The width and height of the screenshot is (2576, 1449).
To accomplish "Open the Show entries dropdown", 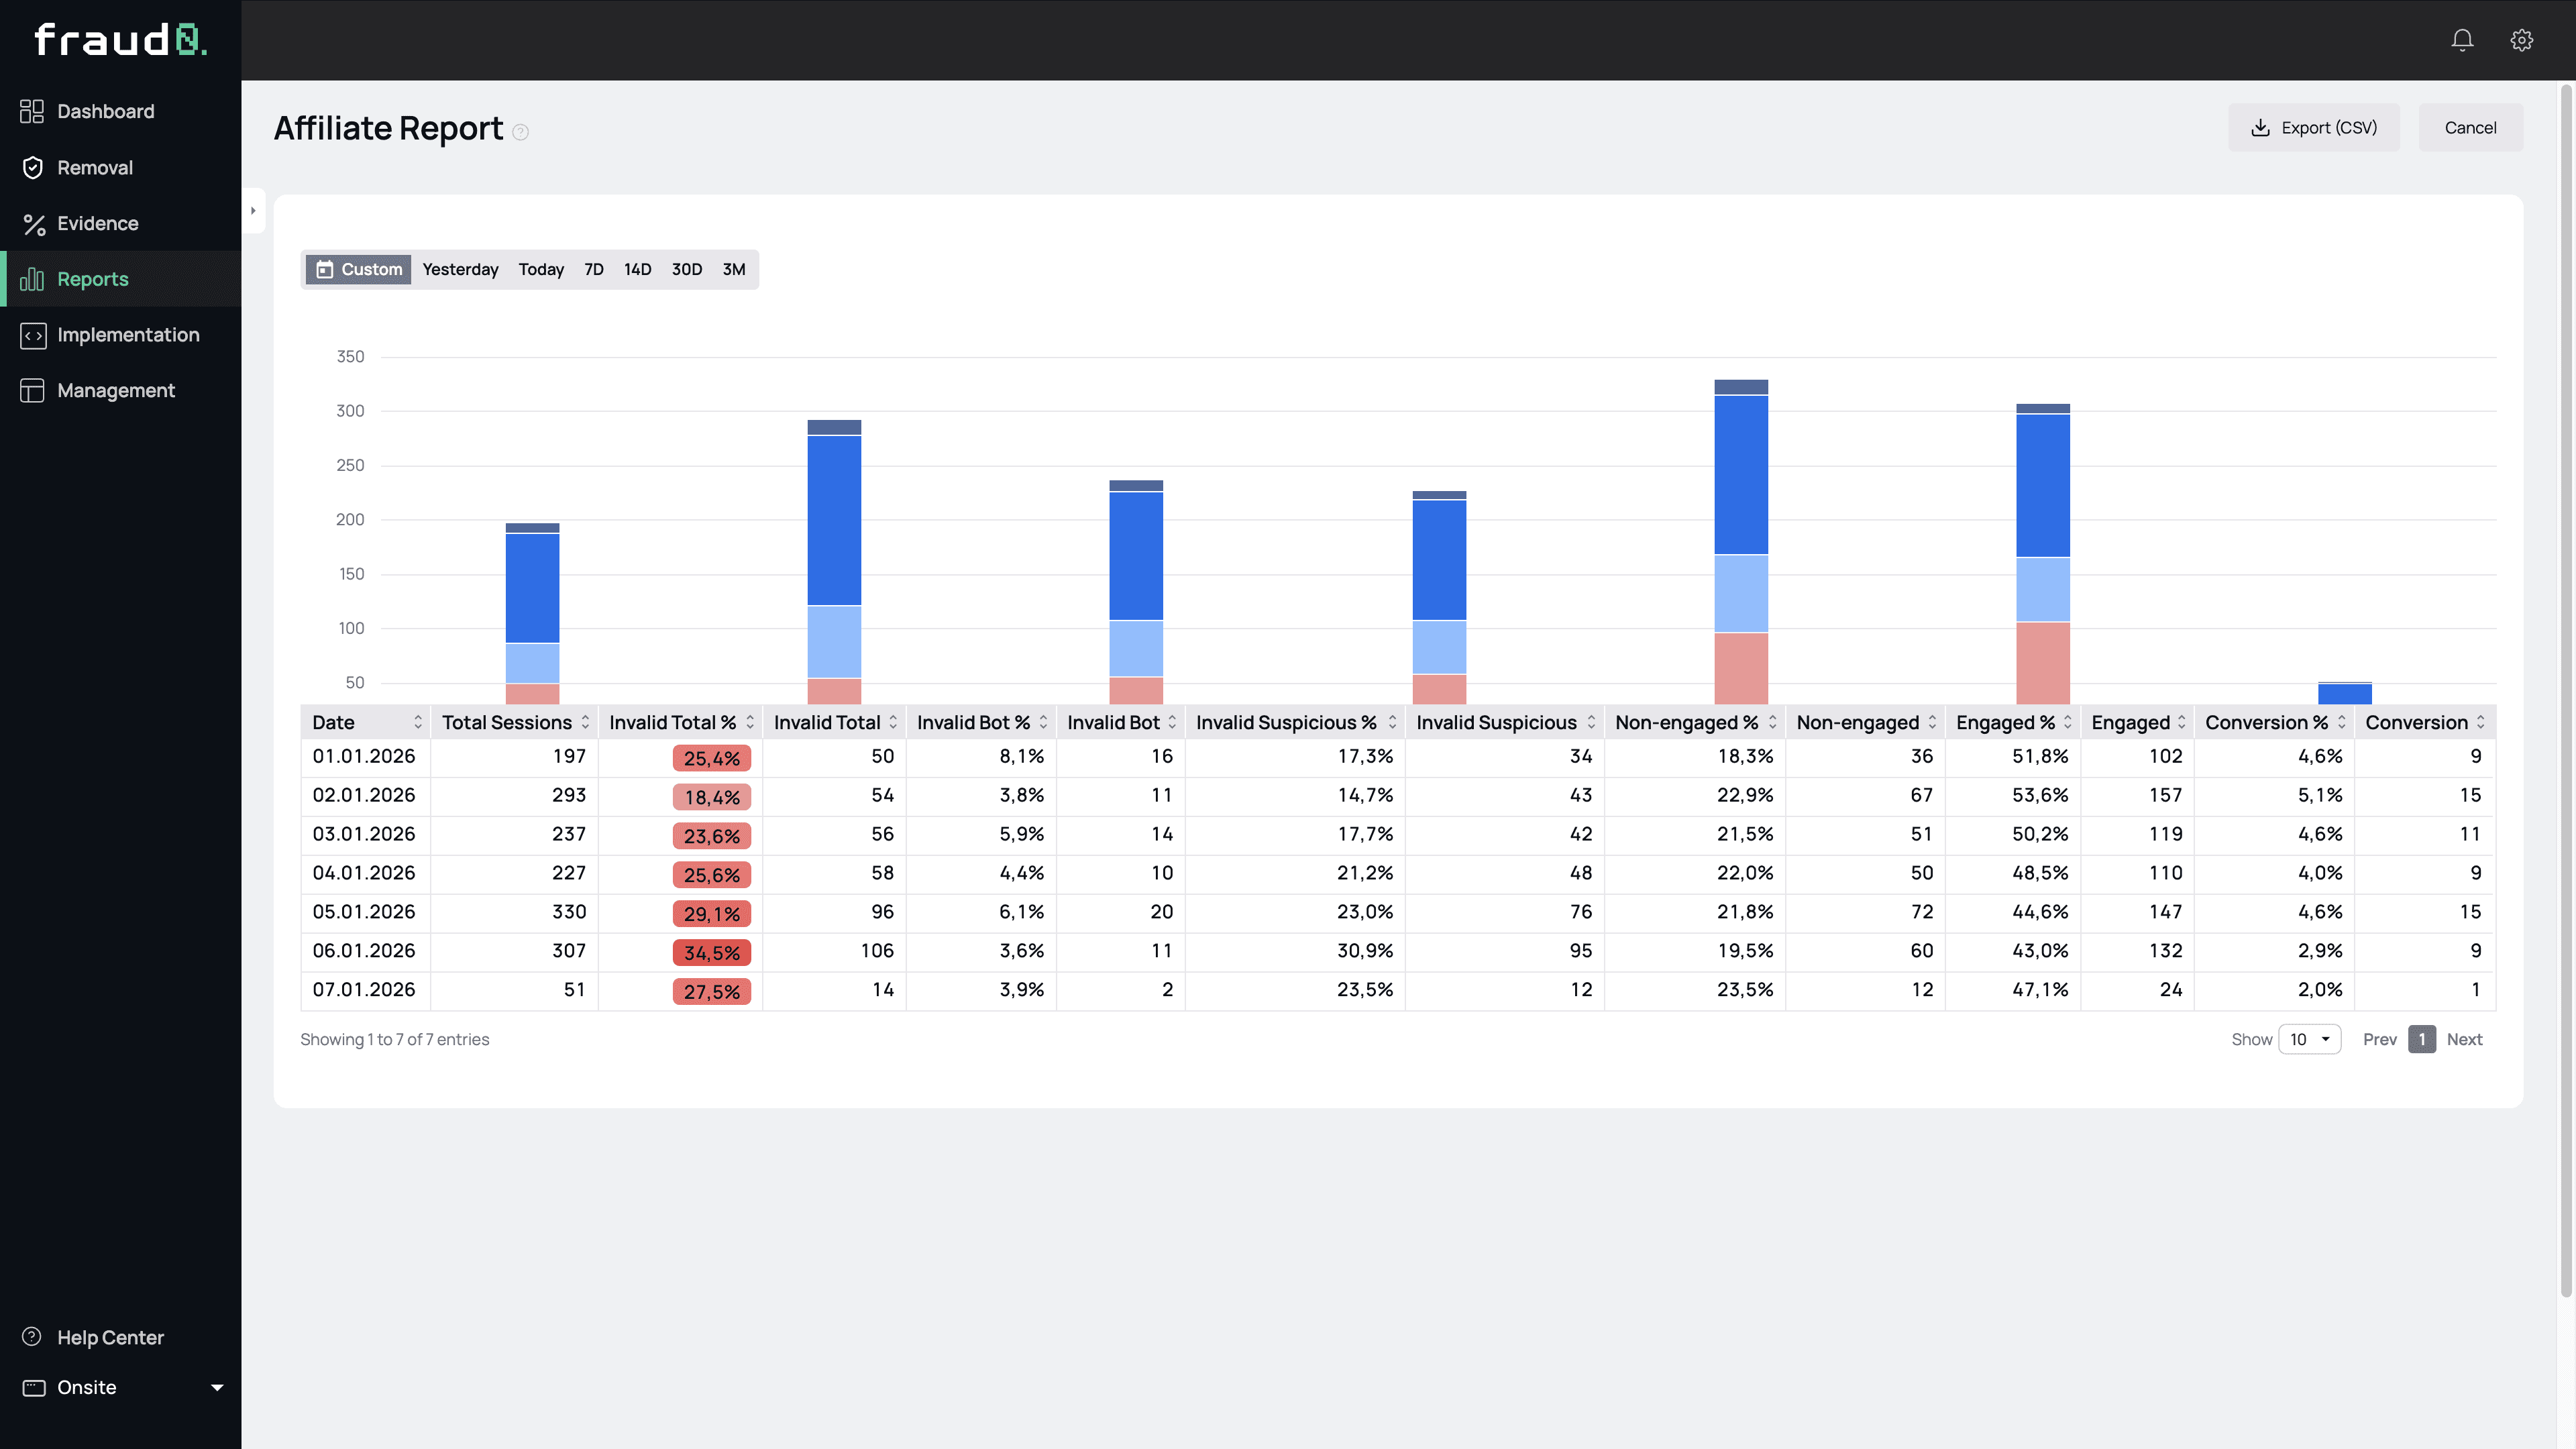I will 2309,1039.
